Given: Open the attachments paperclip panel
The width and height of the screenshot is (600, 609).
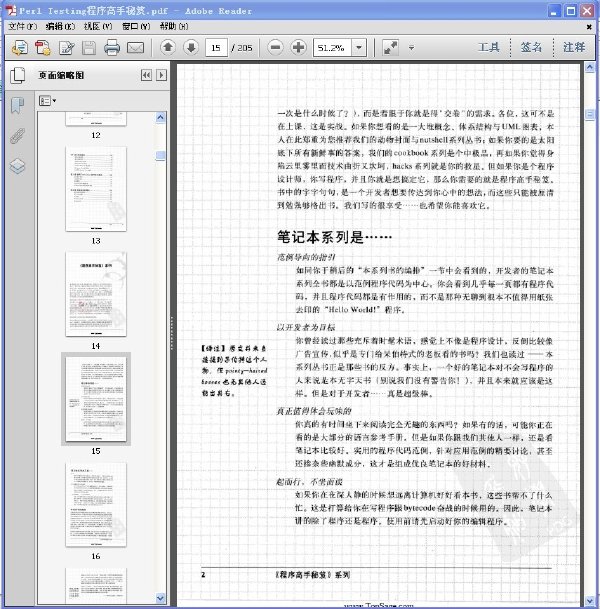Looking at the screenshot, I should (17, 136).
